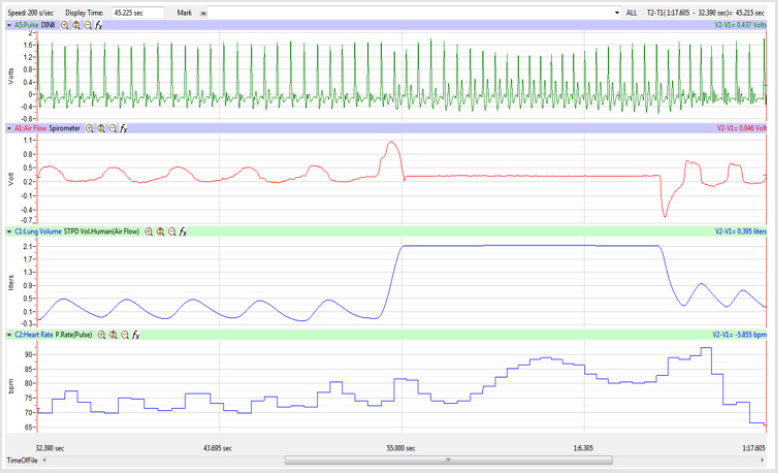The width and height of the screenshot is (778, 473).
Task: Zoom out on the Heart Rate channel
Action: [x=124, y=335]
